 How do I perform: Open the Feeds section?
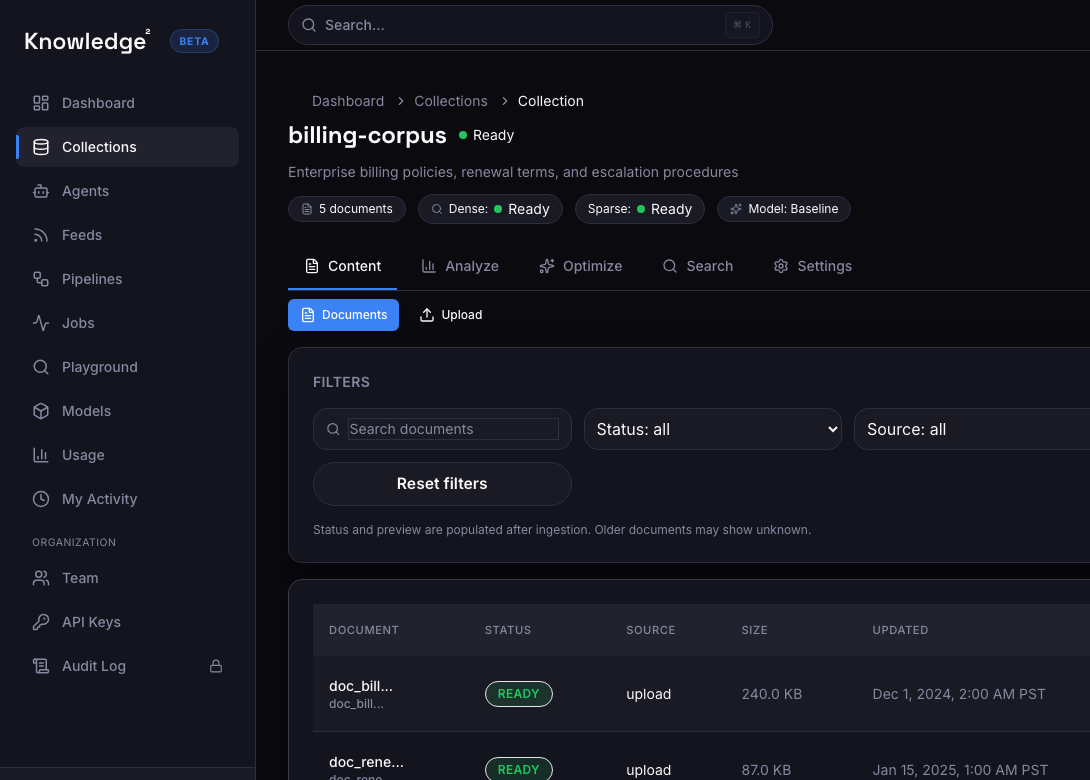(80, 235)
